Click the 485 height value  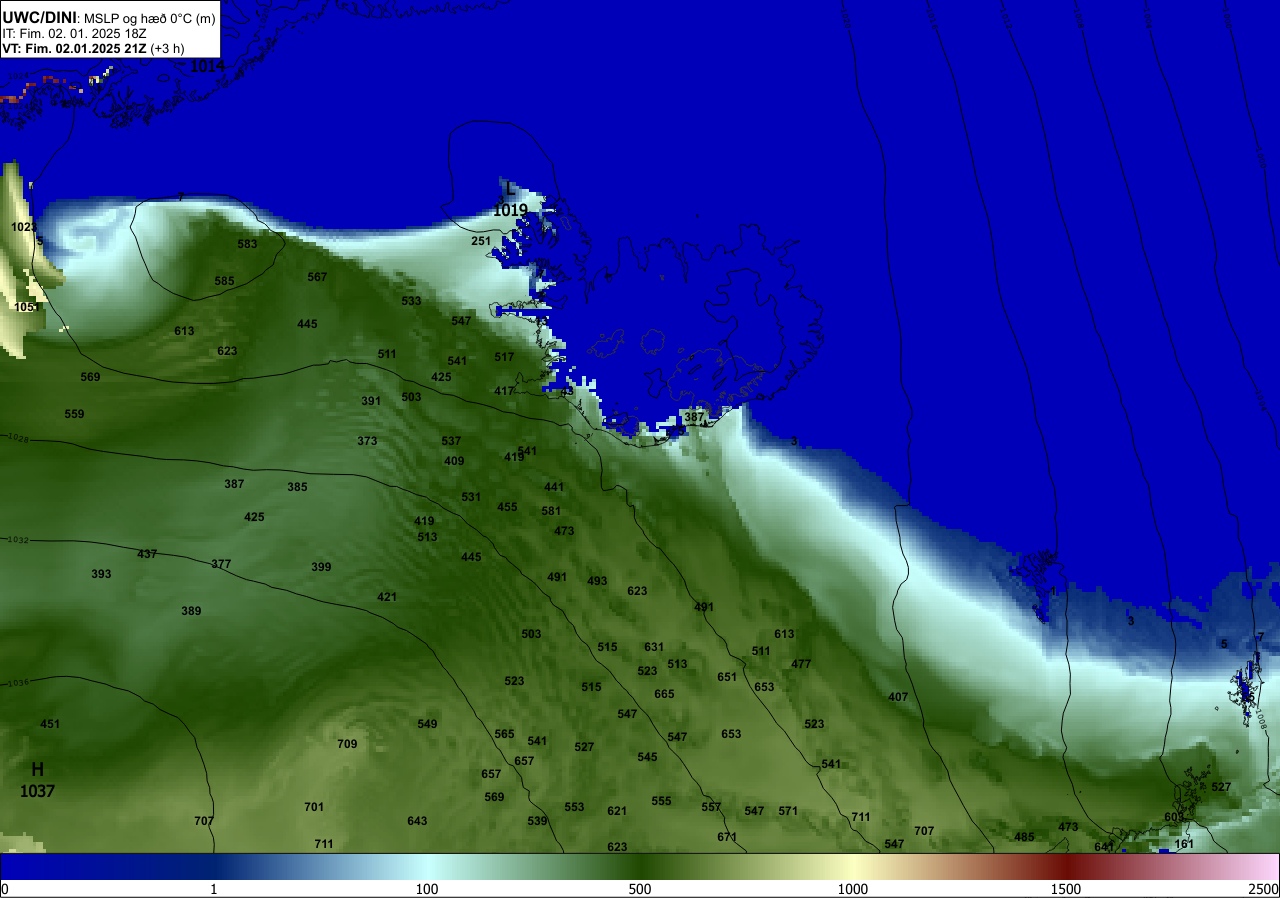pos(1024,837)
